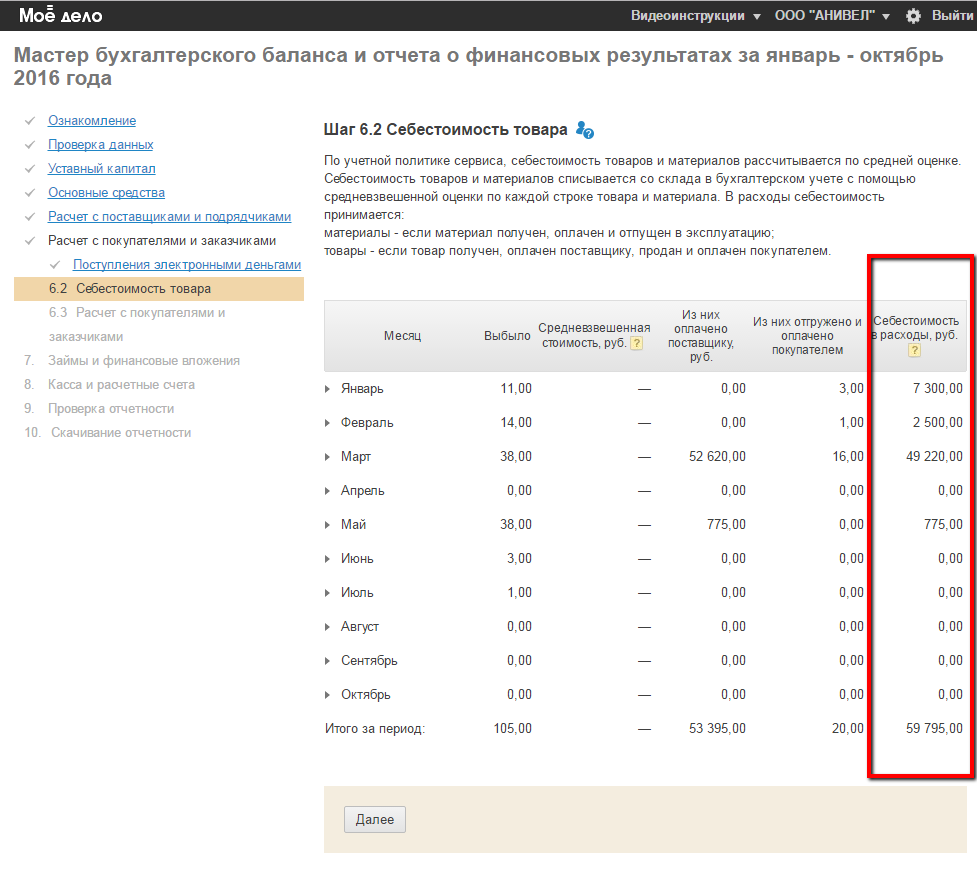The height and width of the screenshot is (883, 977).
Task: Click help icon beside step 6.2 title
Action: point(585,130)
